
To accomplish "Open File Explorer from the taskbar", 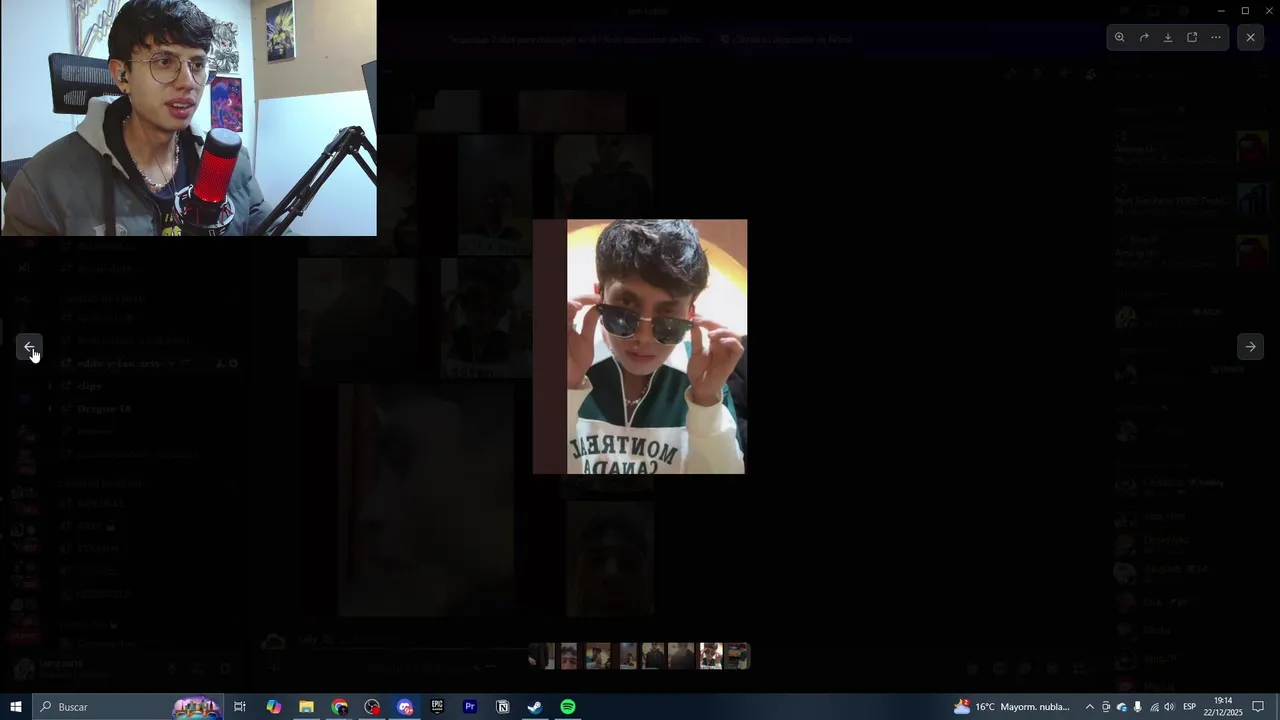I will click(307, 707).
